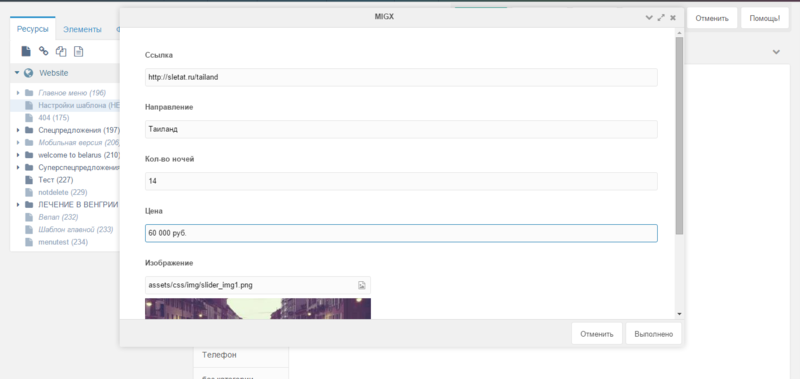
Task: Open file browser icon in image path field
Action: tap(362, 285)
